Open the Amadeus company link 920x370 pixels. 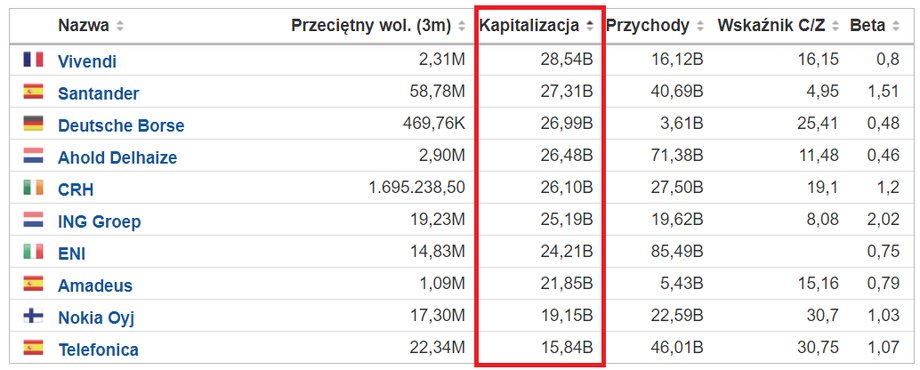point(95,286)
